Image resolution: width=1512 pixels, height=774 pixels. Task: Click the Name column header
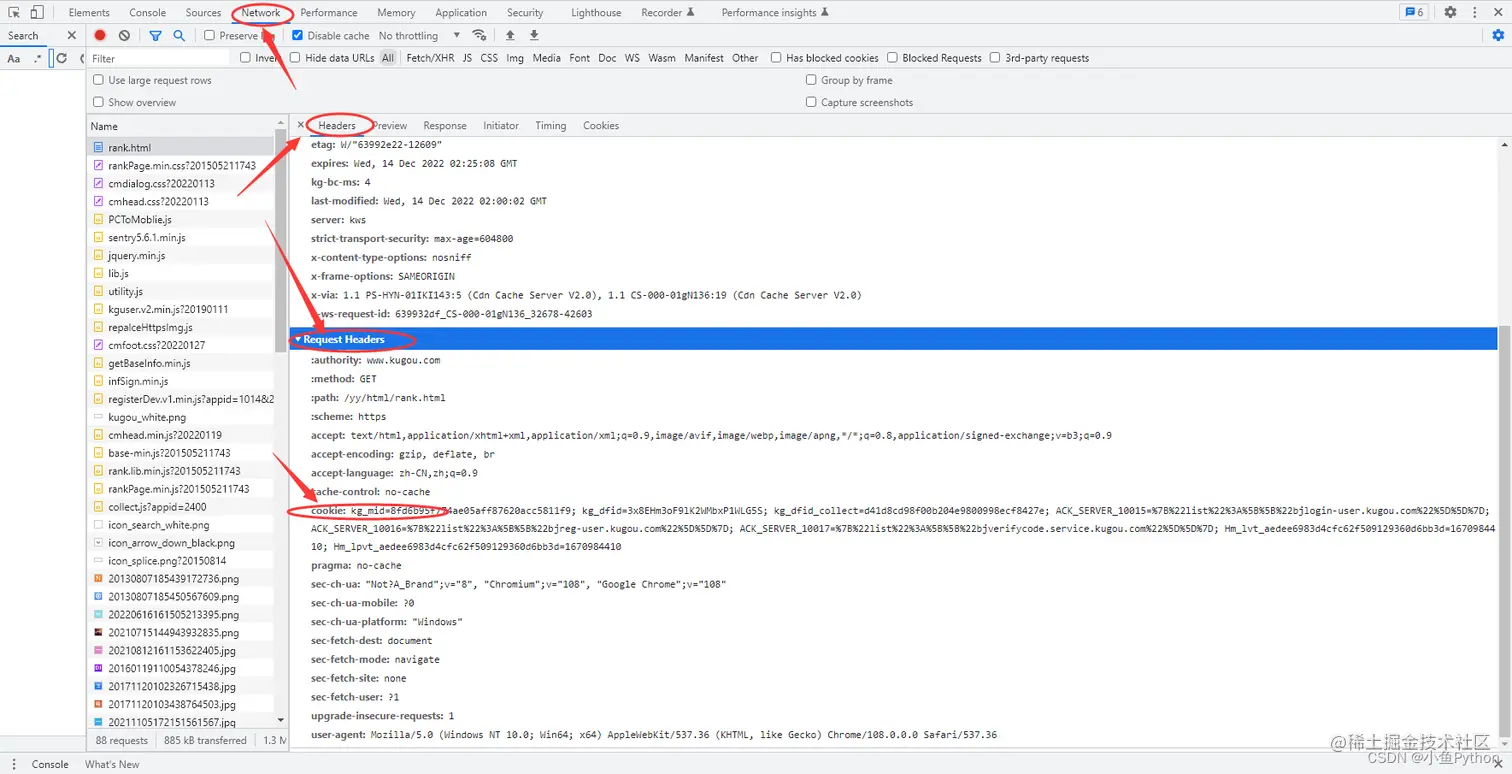click(180, 126)
